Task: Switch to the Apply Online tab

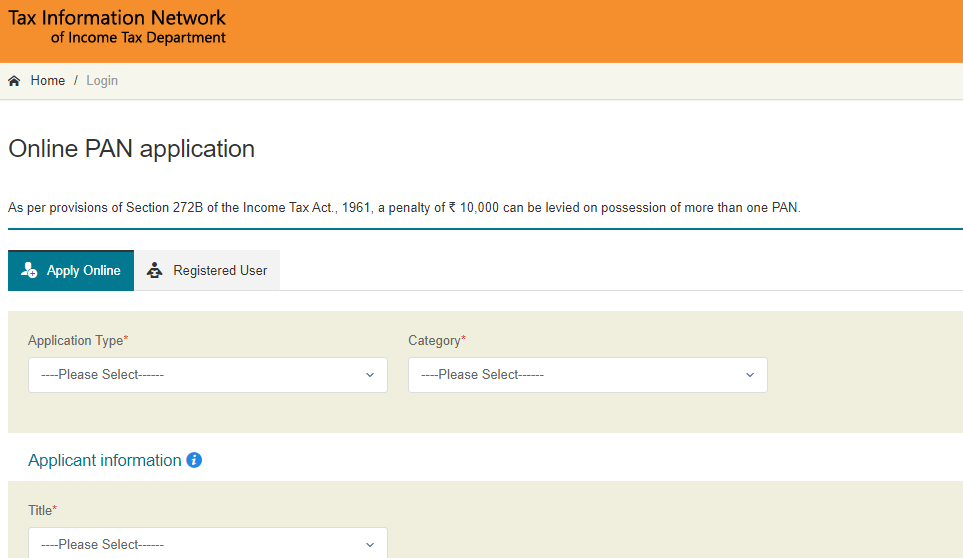Action: (x=71, y=270)
